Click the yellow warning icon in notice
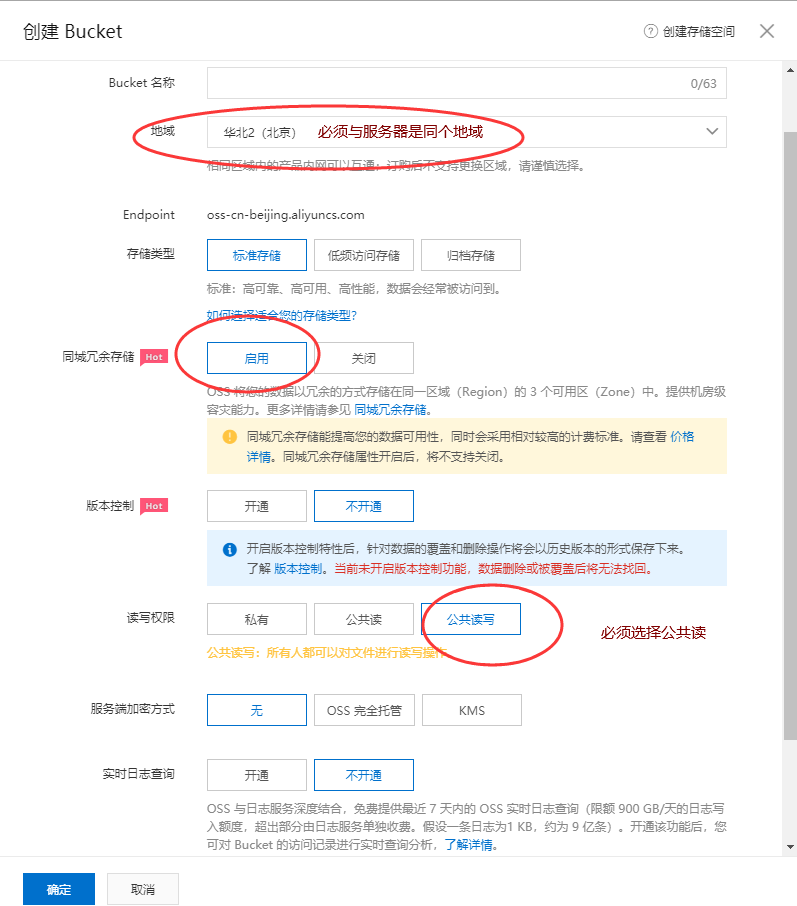This screenshot has width=797, height=906. (228, 436)
